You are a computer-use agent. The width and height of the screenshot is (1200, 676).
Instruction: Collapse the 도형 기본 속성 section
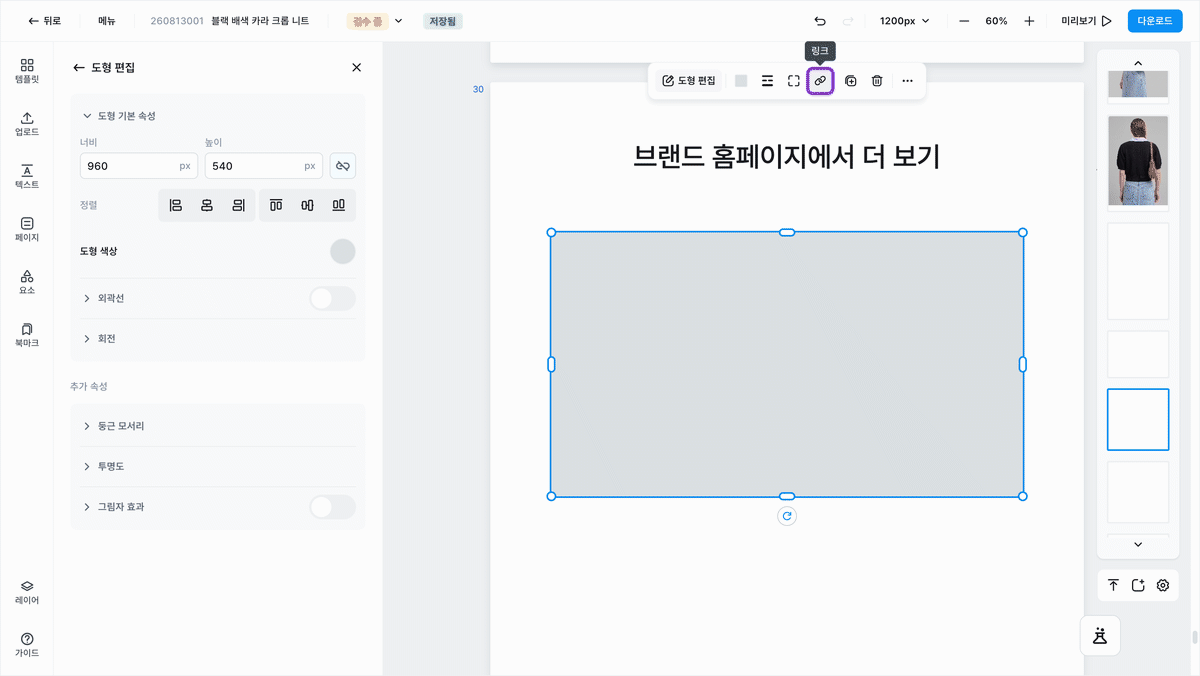pos(118,116)
